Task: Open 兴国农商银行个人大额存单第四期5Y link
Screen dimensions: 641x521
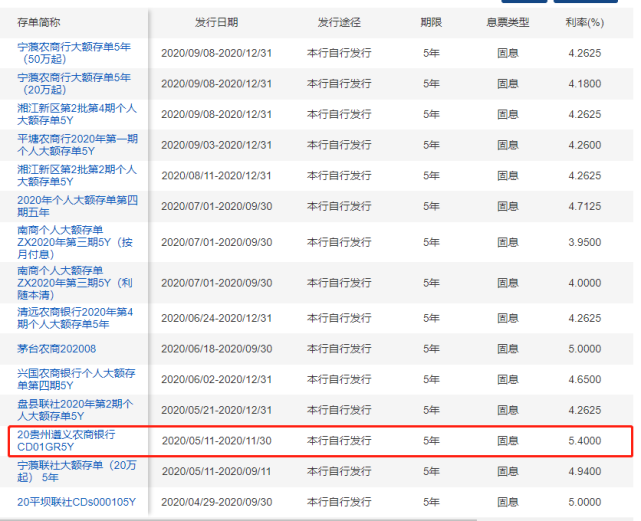Action: pos(76,380)
